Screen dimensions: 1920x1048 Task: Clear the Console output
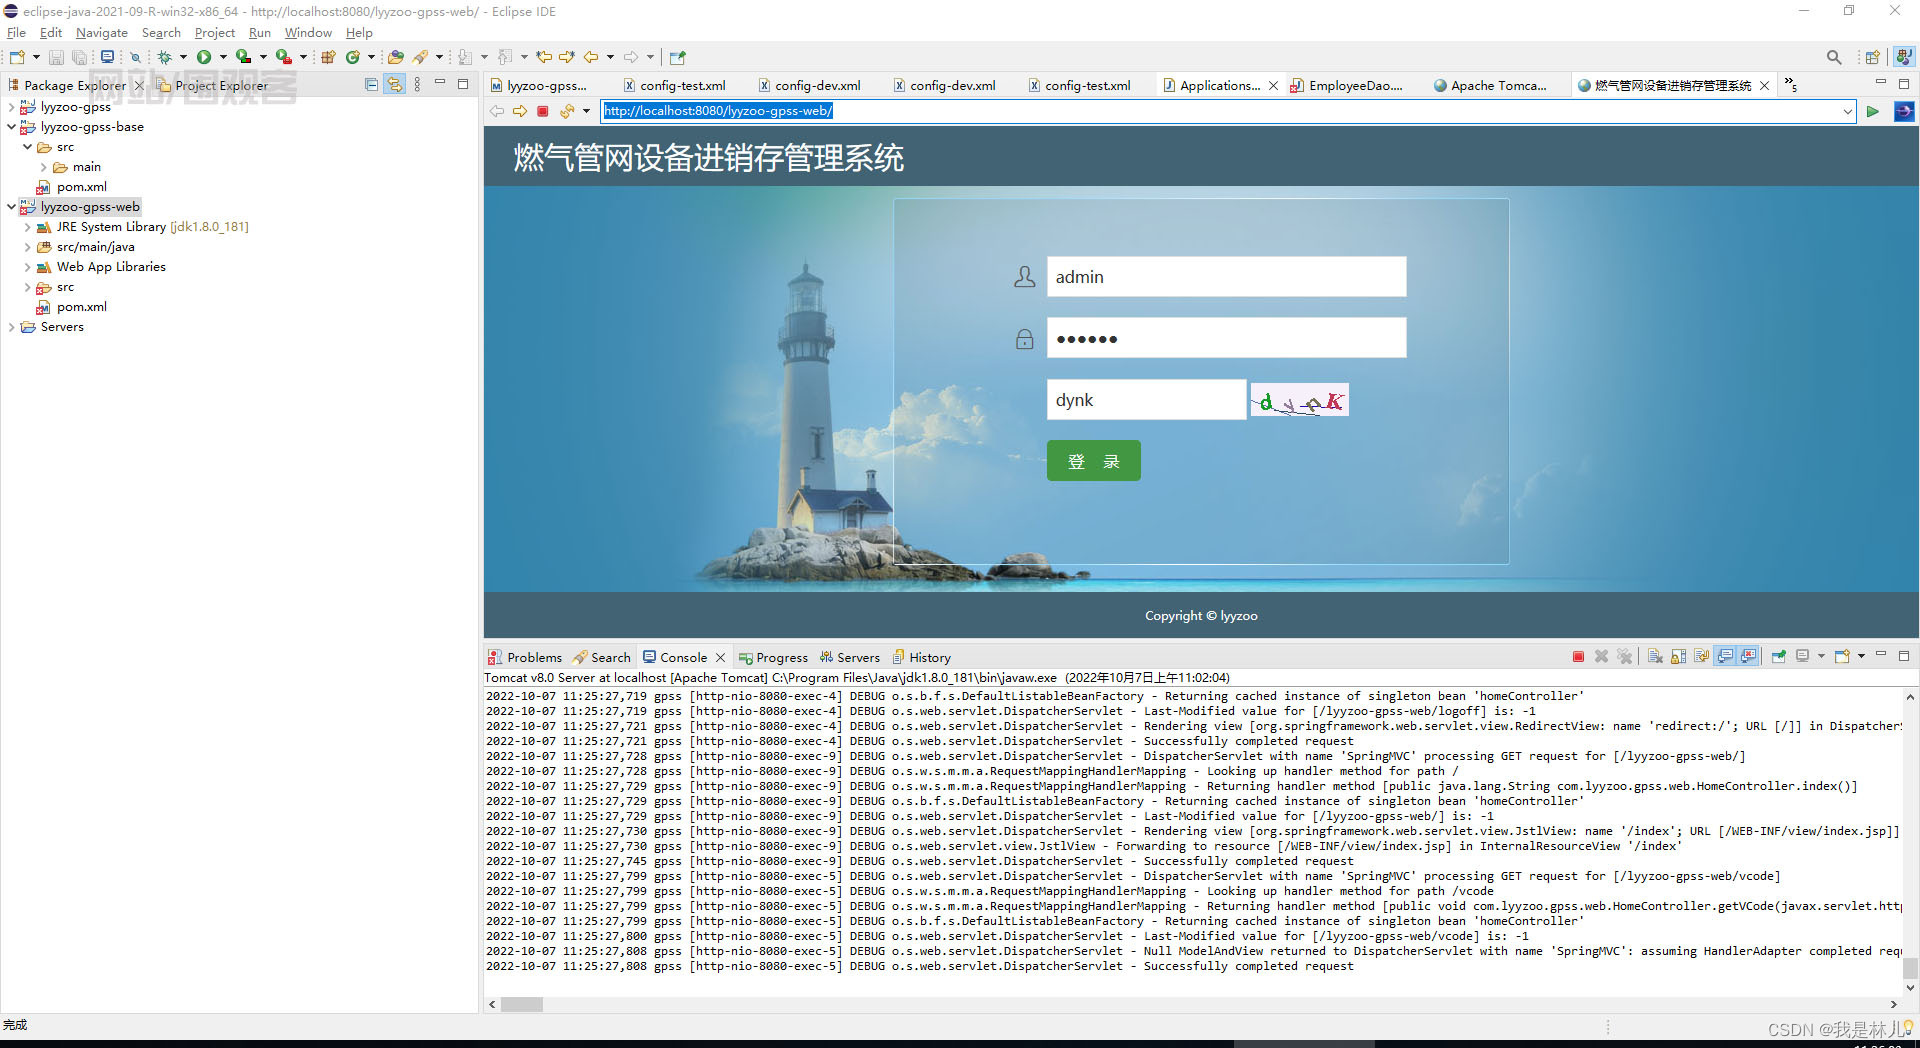coord(1656,656)
